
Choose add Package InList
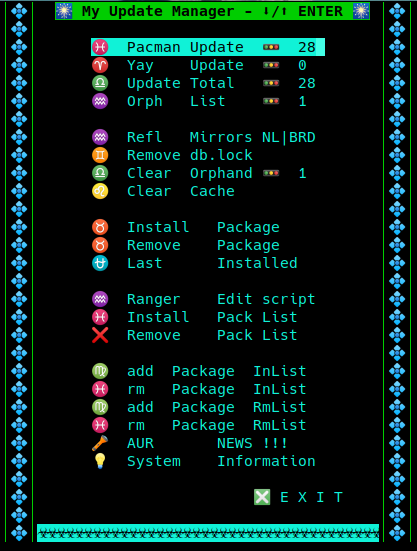[199, 371]
